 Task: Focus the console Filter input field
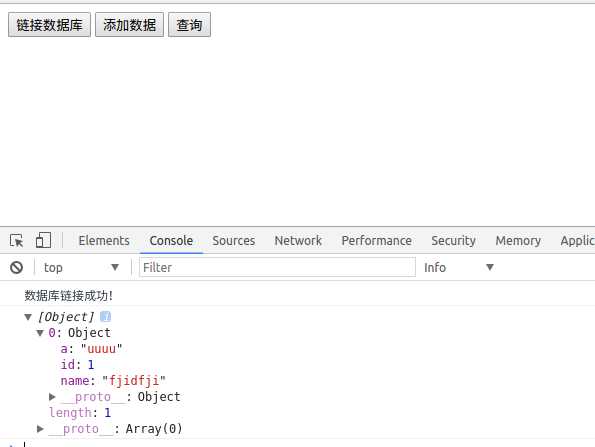point(277,268)
